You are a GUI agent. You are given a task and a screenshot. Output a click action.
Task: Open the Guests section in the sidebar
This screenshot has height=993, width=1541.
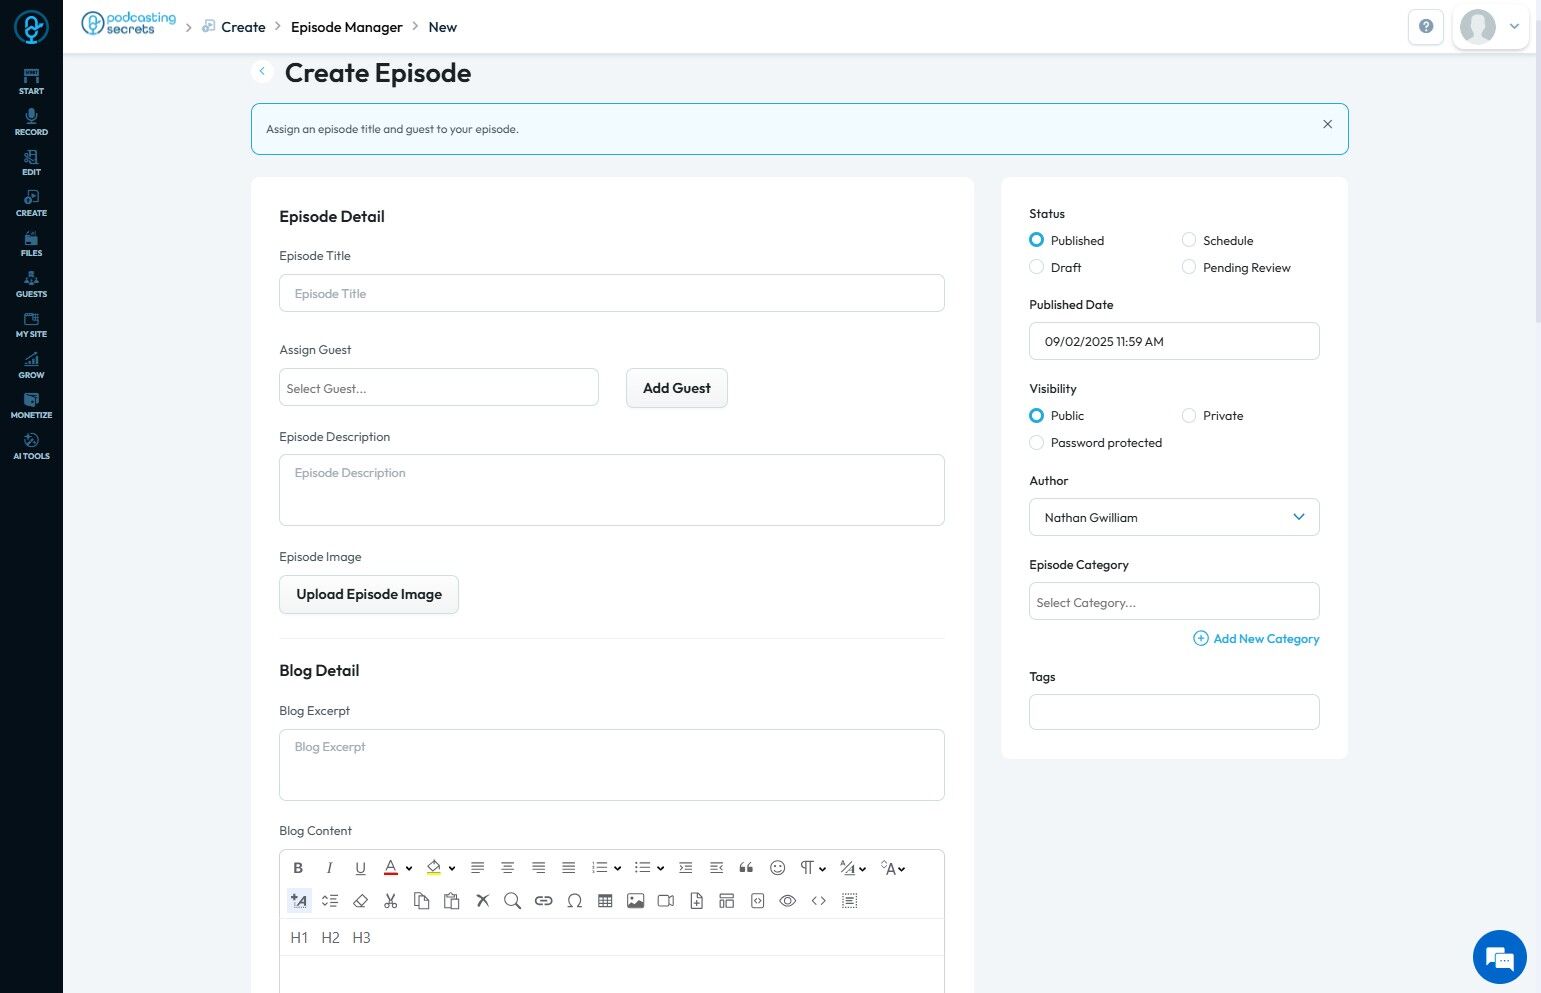coord(31,284)
